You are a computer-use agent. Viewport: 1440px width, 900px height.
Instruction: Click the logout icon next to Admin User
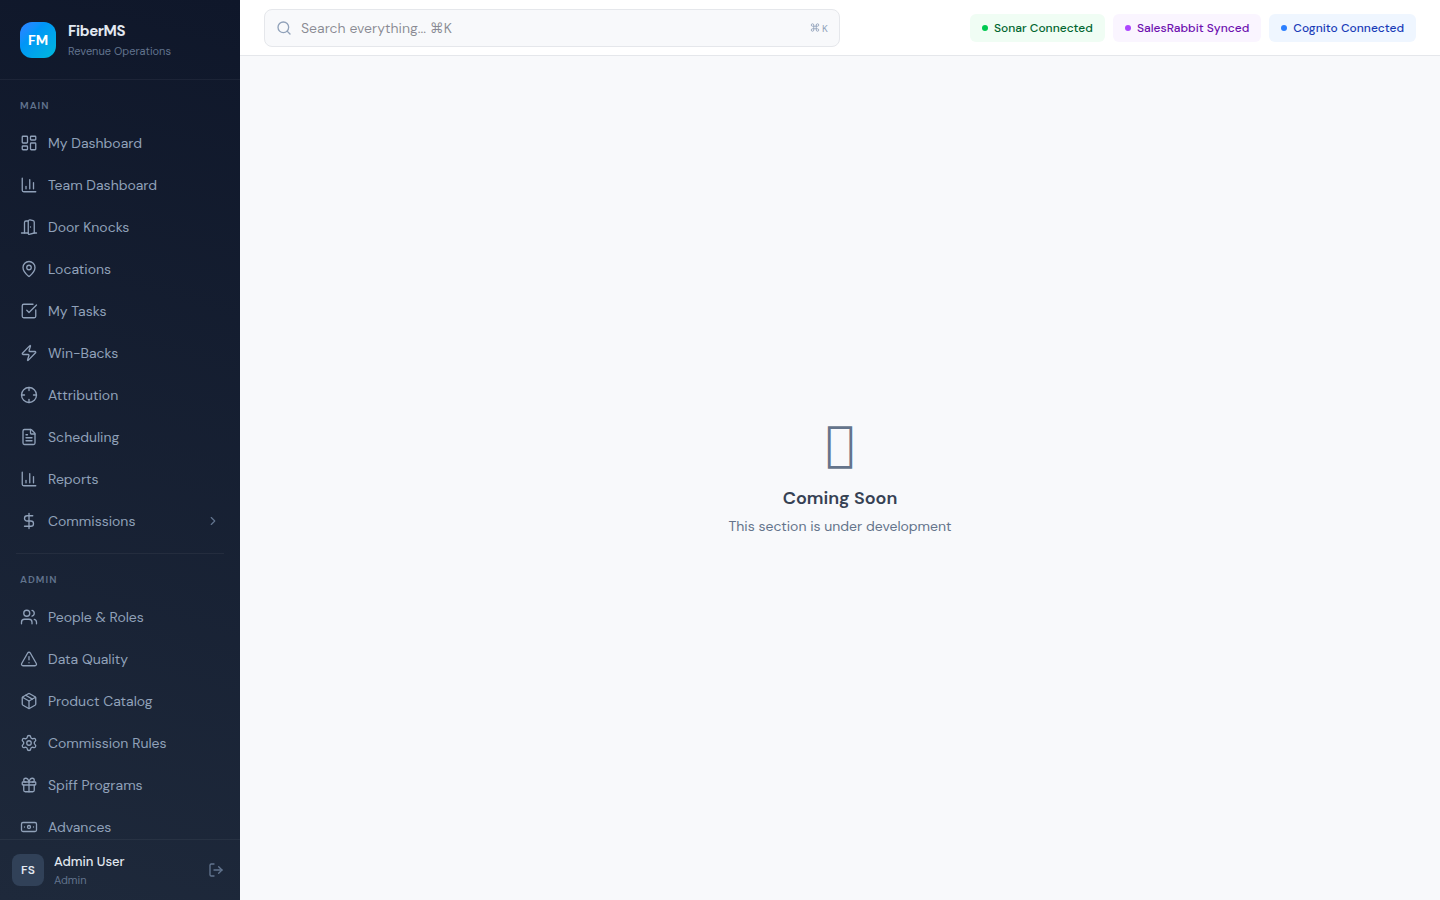tap(216, 870)
